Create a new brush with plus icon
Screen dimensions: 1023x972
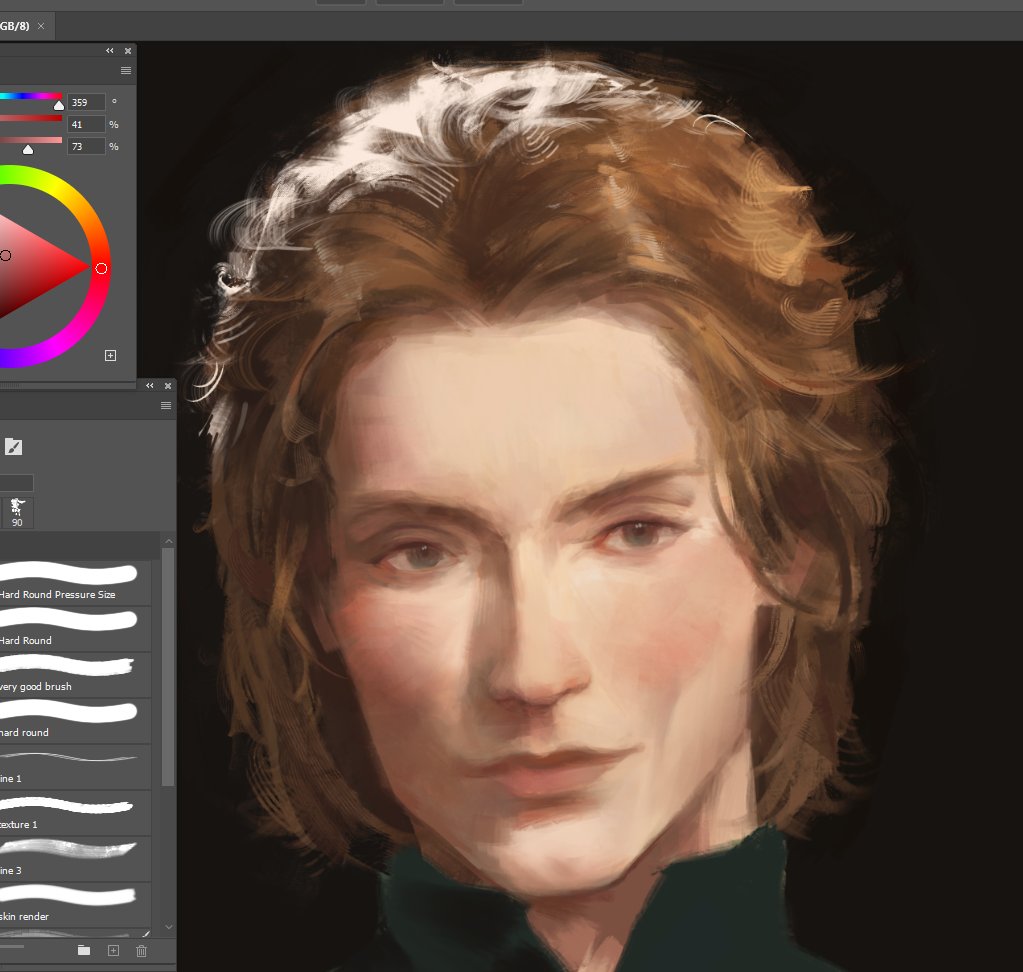click(113, 950)
